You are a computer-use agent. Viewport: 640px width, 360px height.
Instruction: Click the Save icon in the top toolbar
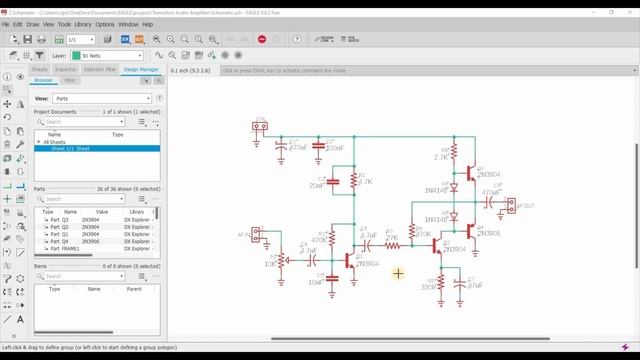click(x=27, y=39)
